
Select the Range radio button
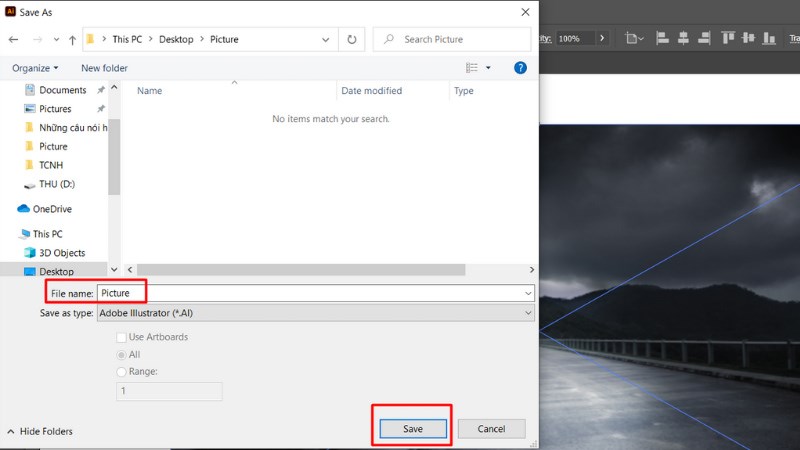(122, 372)
